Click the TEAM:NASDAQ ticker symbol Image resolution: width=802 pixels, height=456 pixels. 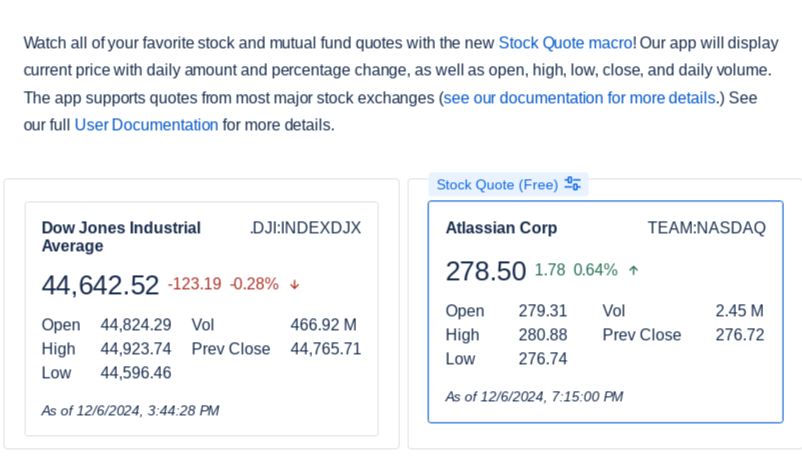706,228
